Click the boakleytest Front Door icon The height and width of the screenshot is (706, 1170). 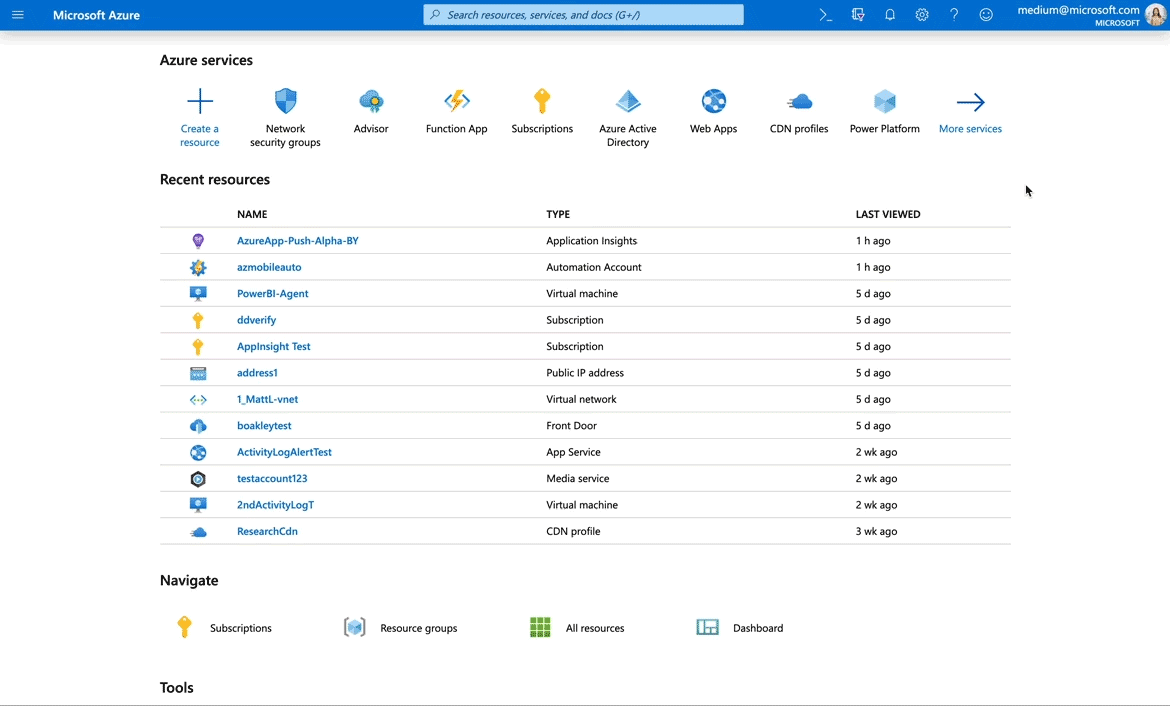pos(198,426)
